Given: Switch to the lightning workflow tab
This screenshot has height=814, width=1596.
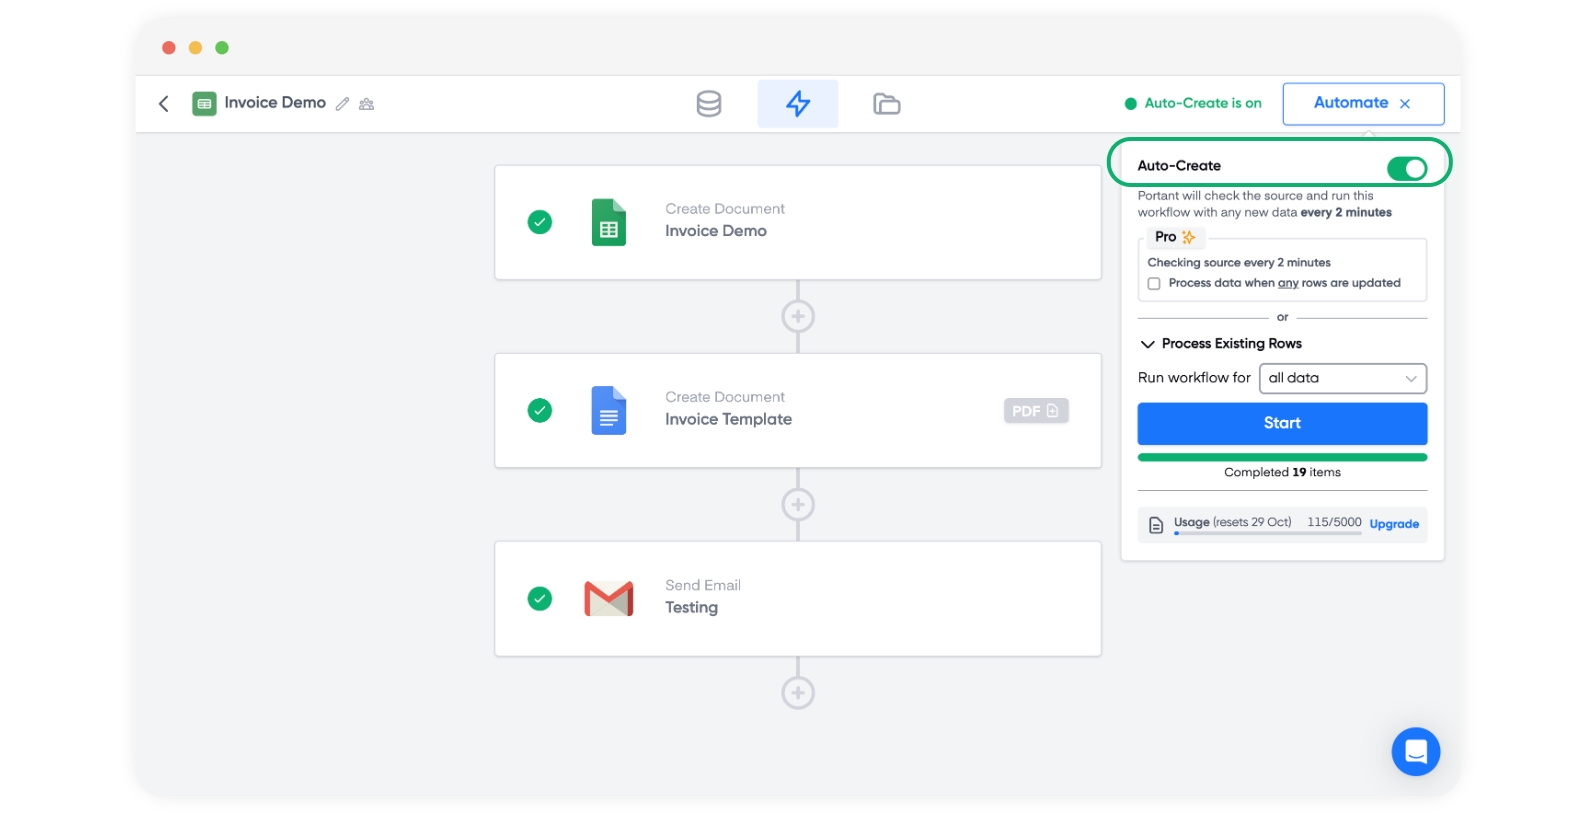Looking at the screenshot, I should pyautogui.click(x=798, y=104).
